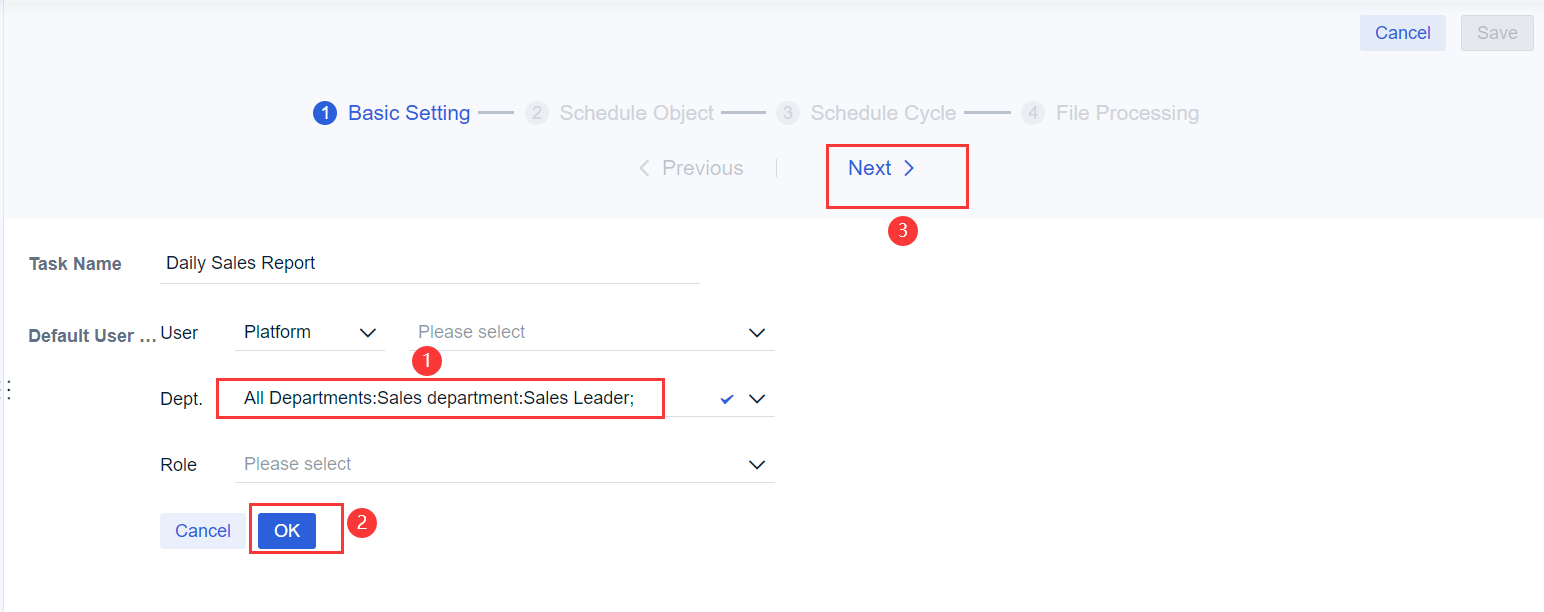Click the step 3 Schedule Cycle circle icon
The width and height of the screenshot is (1544, 612).
pos(788,113)
